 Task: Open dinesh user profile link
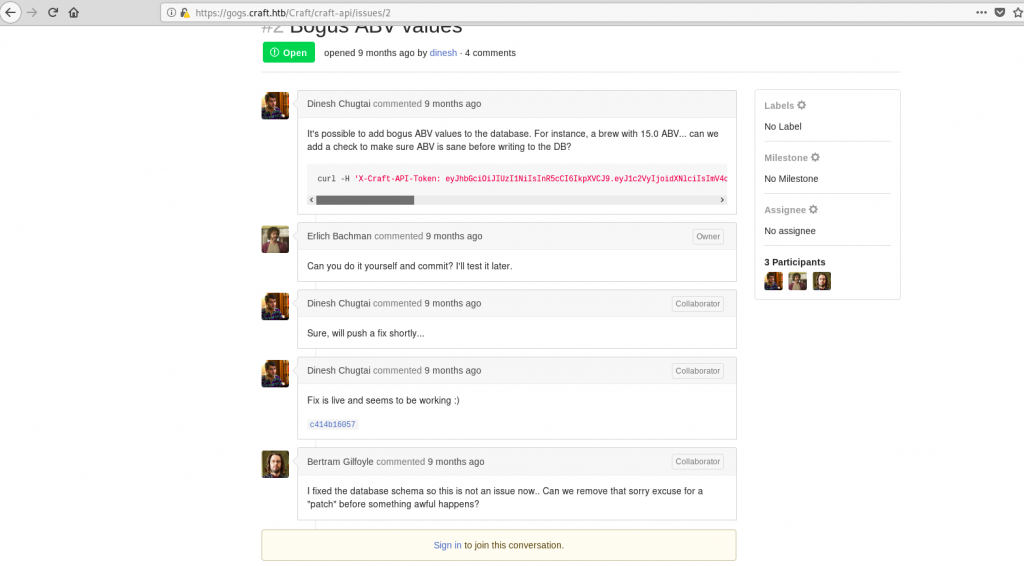click(x=443, y=53)
